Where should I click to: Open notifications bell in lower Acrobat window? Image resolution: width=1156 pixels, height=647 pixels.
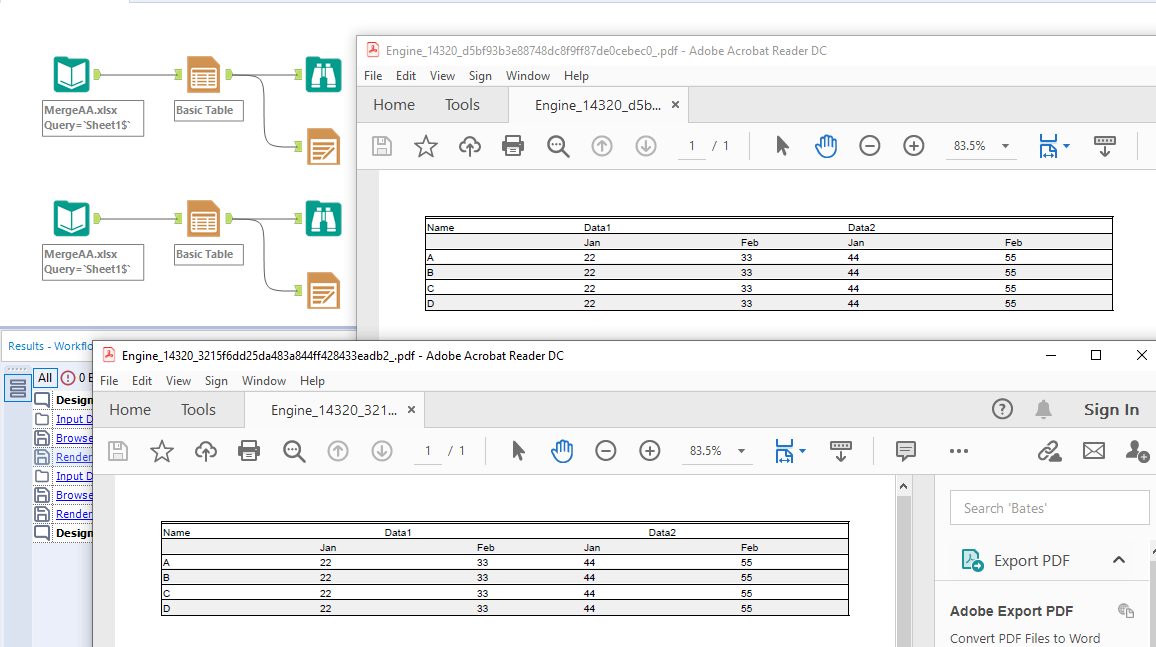point(1044,409)
